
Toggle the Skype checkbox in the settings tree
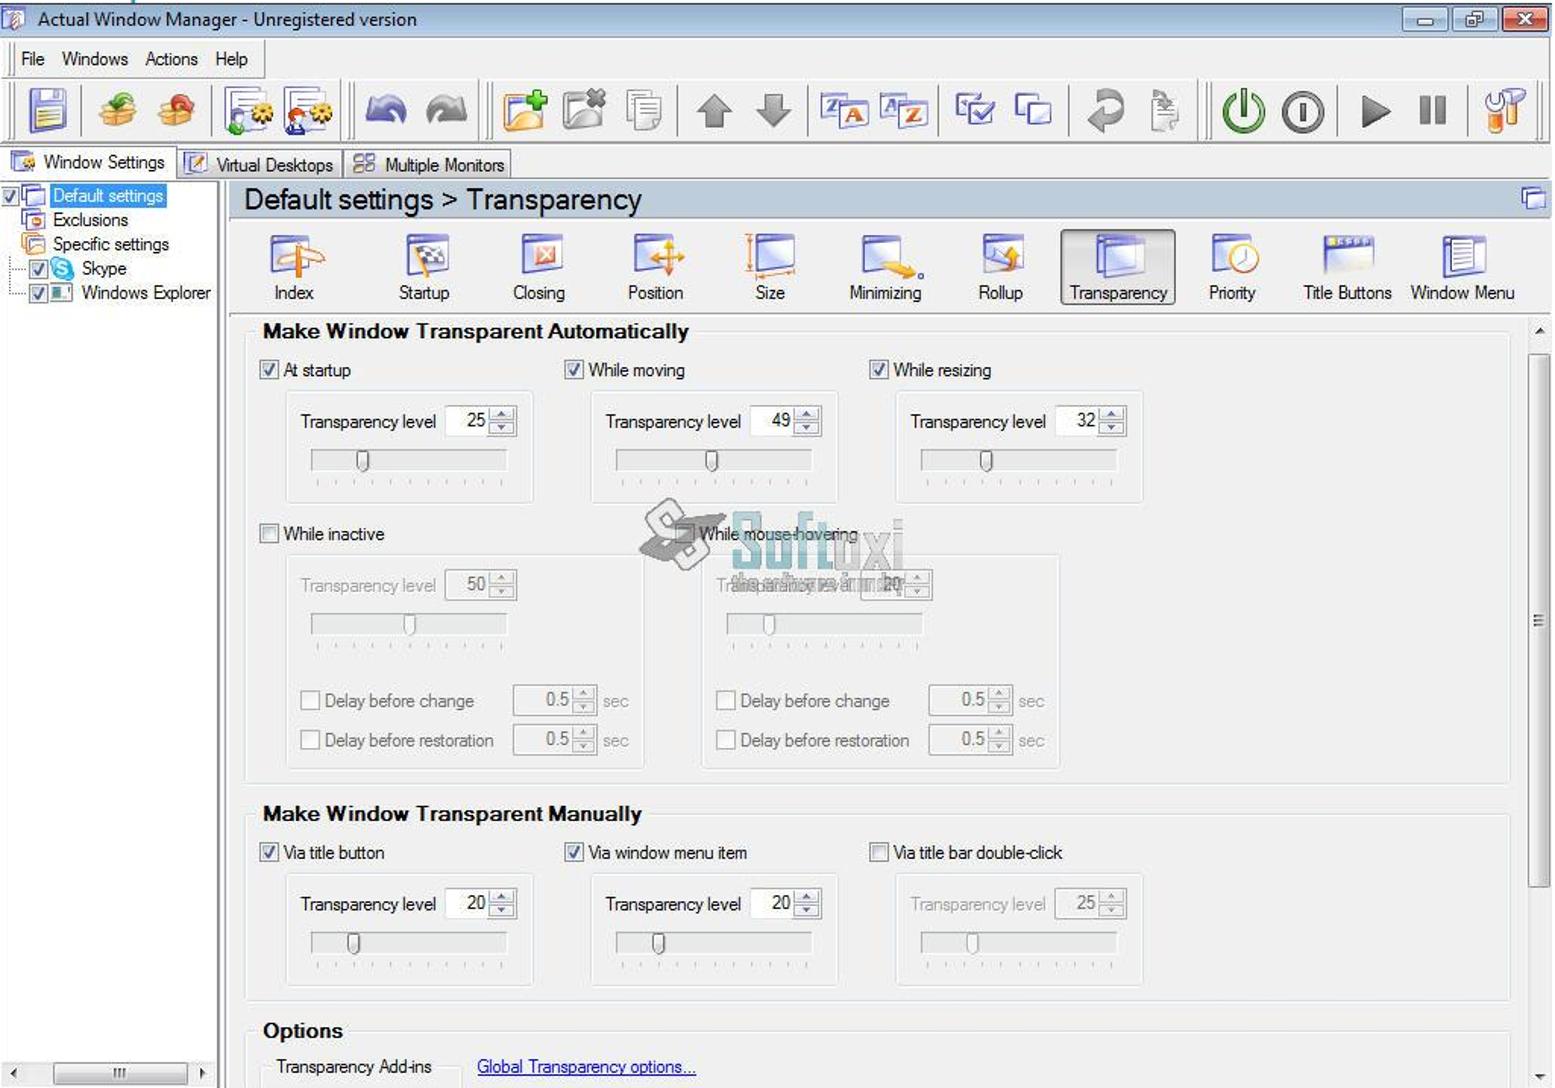click(x=39, y=268)
